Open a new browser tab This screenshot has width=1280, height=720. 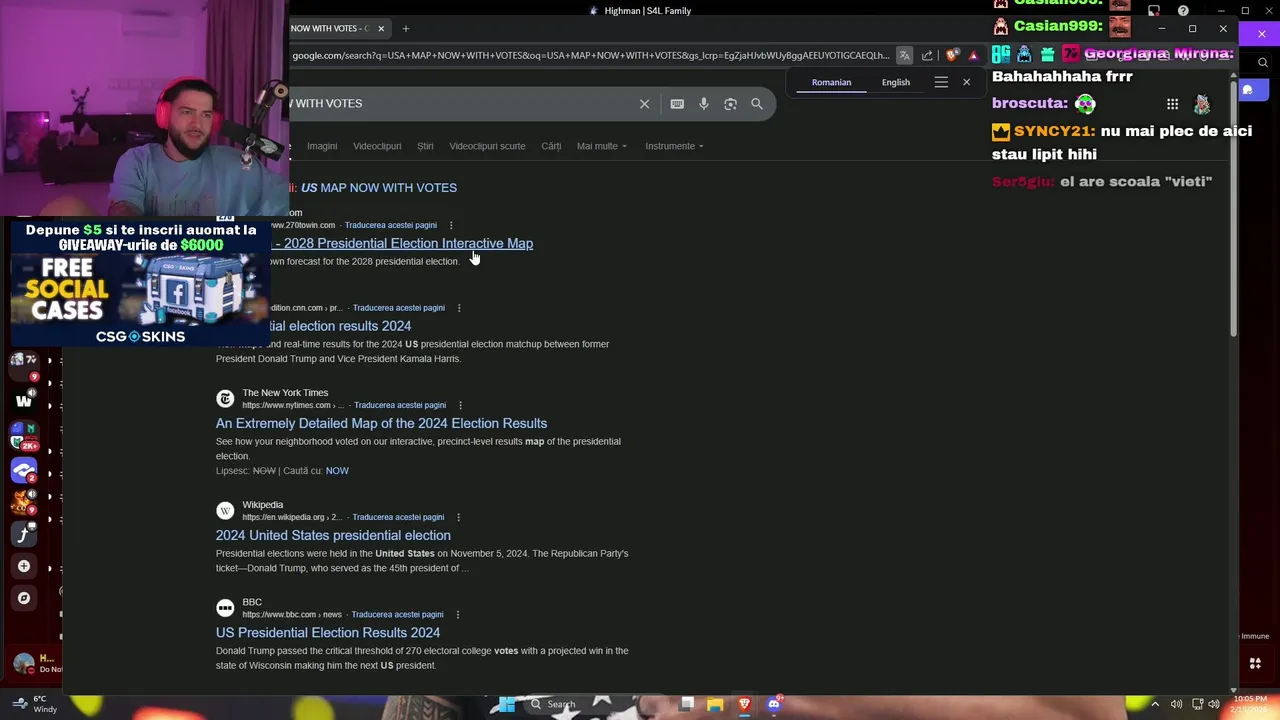pos(405,28)
